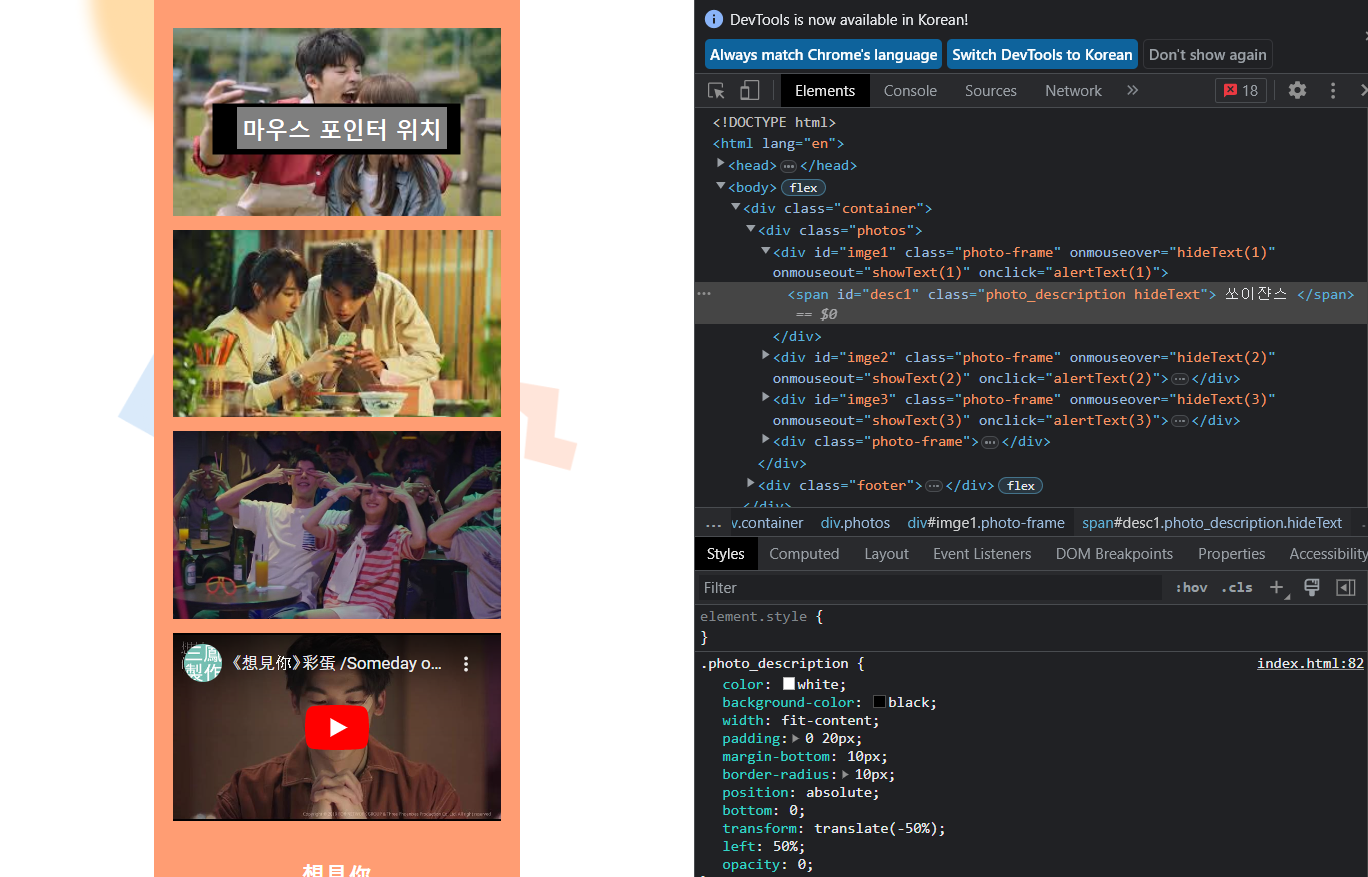Expand the padding shorthand property triangle
This screenshot has width=1368, height=877.
pyautogui.click(x=796, y=738)
